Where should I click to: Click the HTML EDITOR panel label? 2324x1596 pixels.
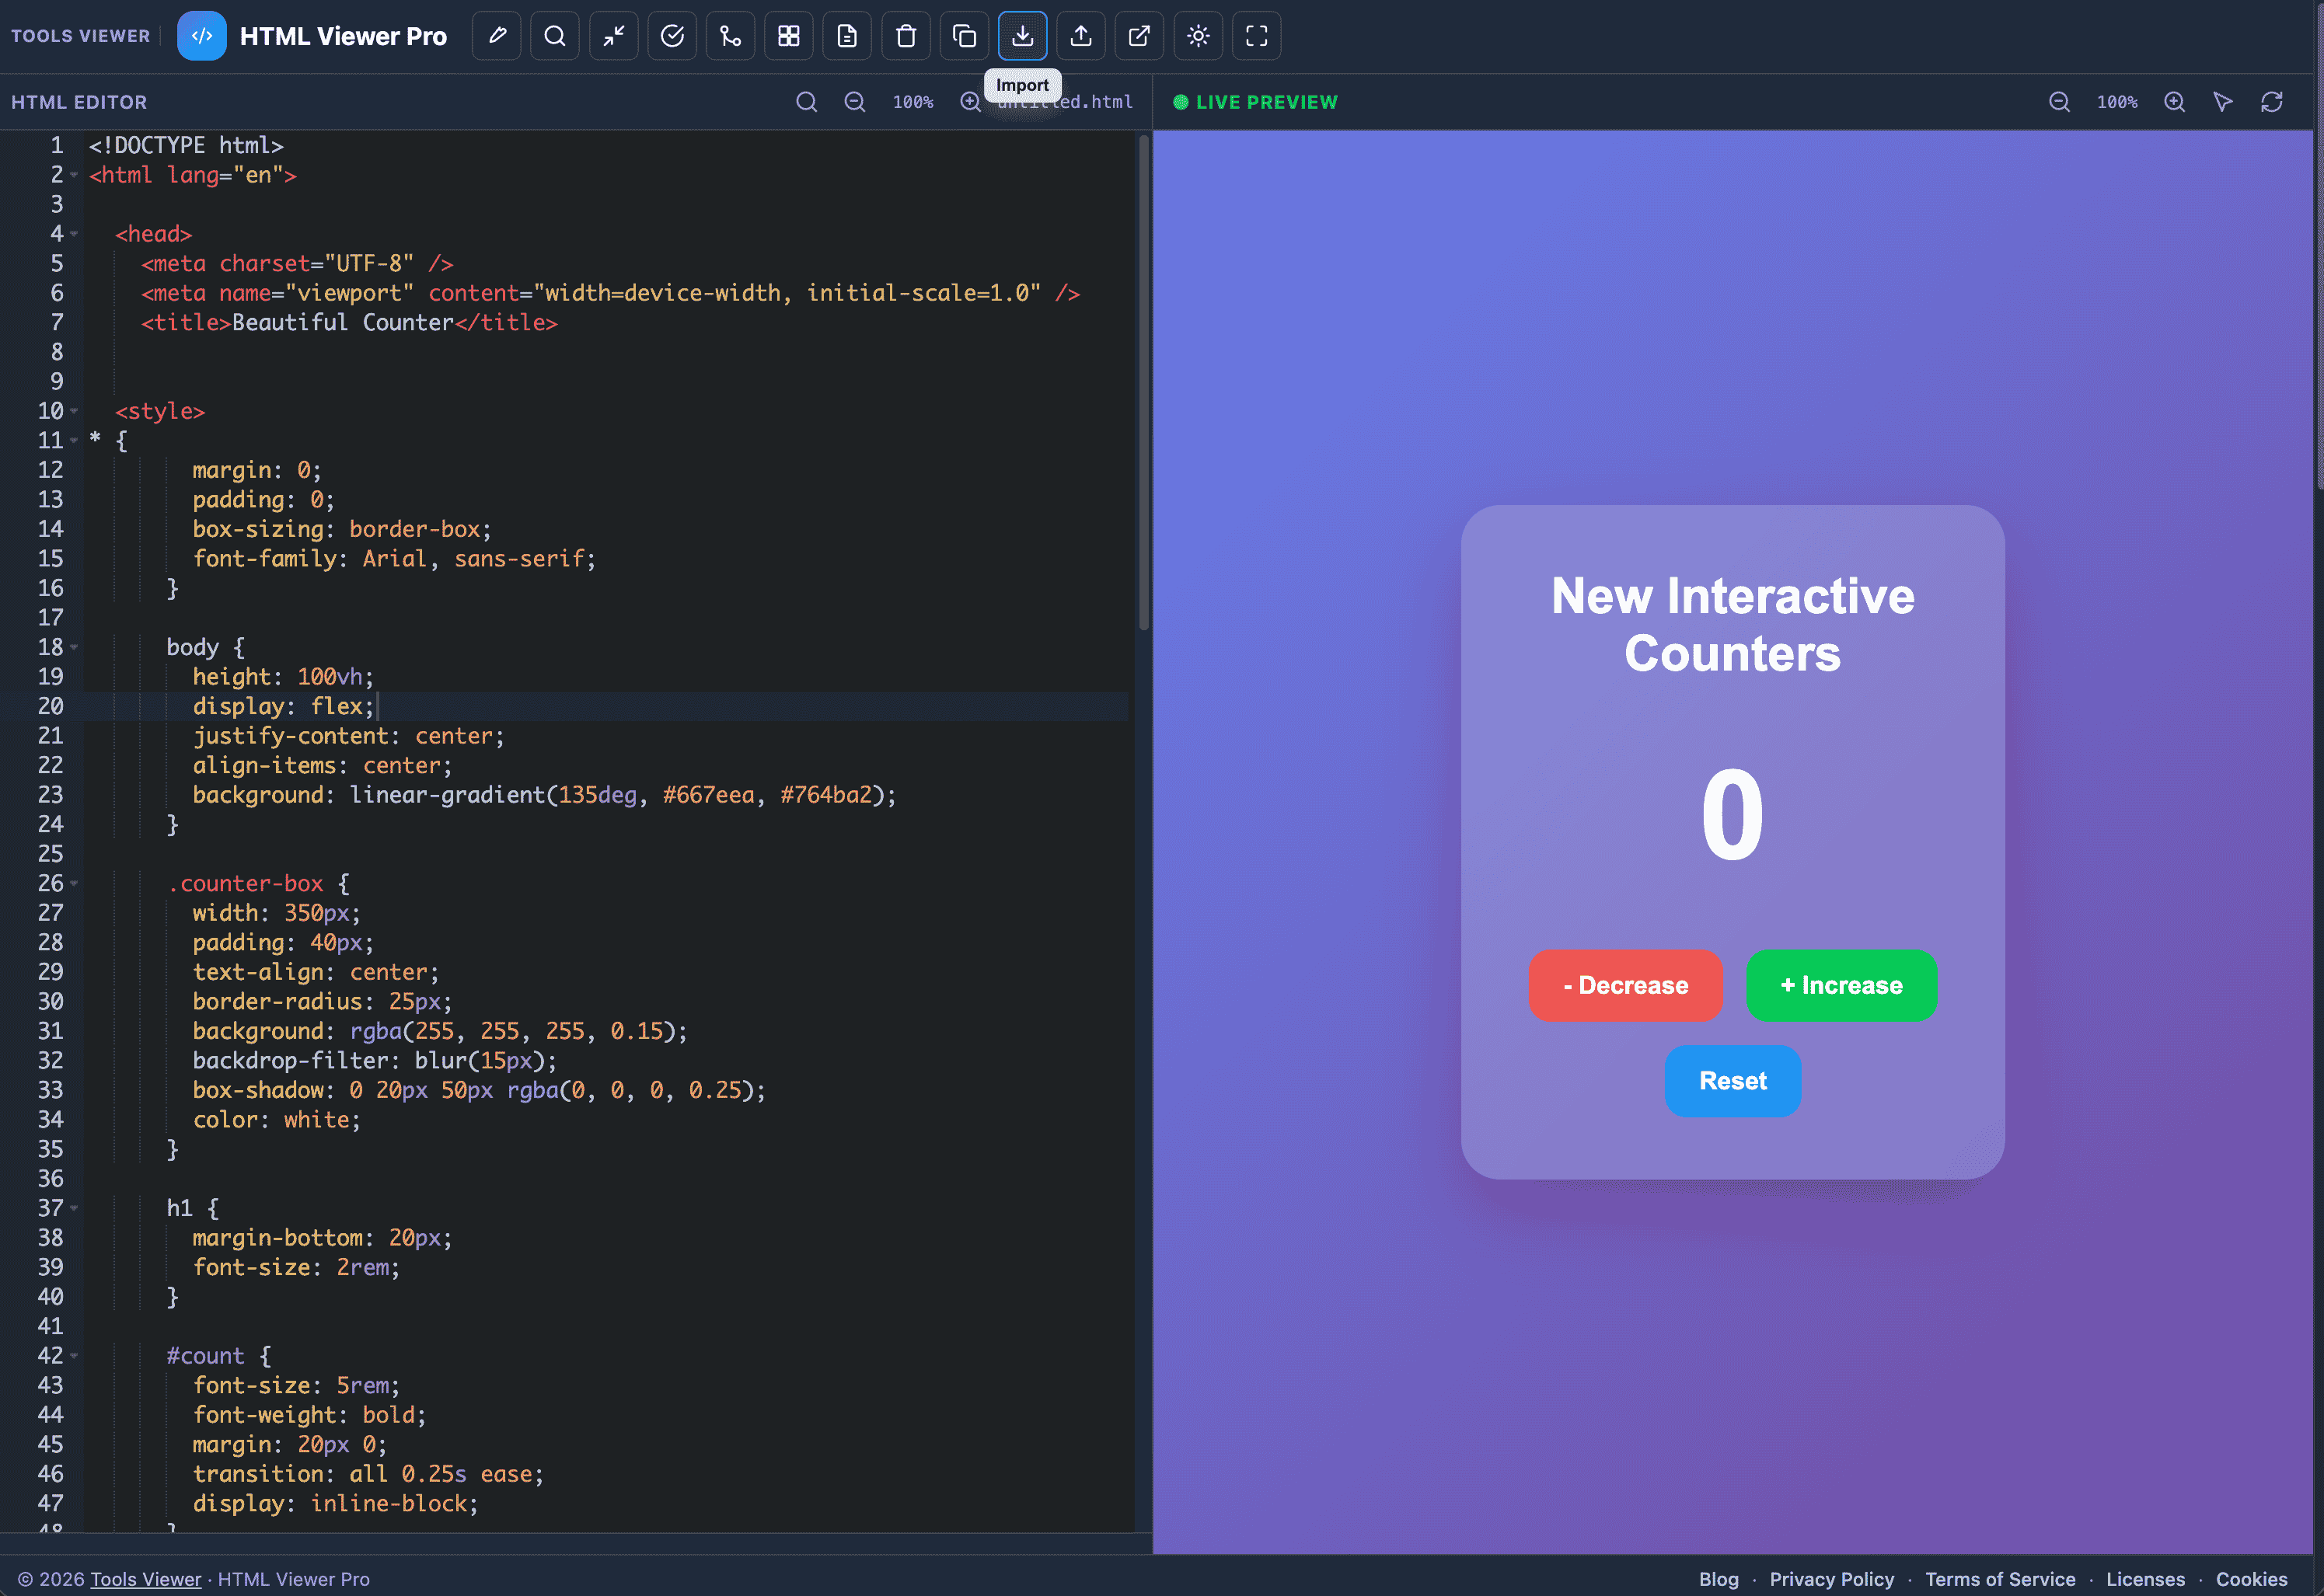pos(79,102)
